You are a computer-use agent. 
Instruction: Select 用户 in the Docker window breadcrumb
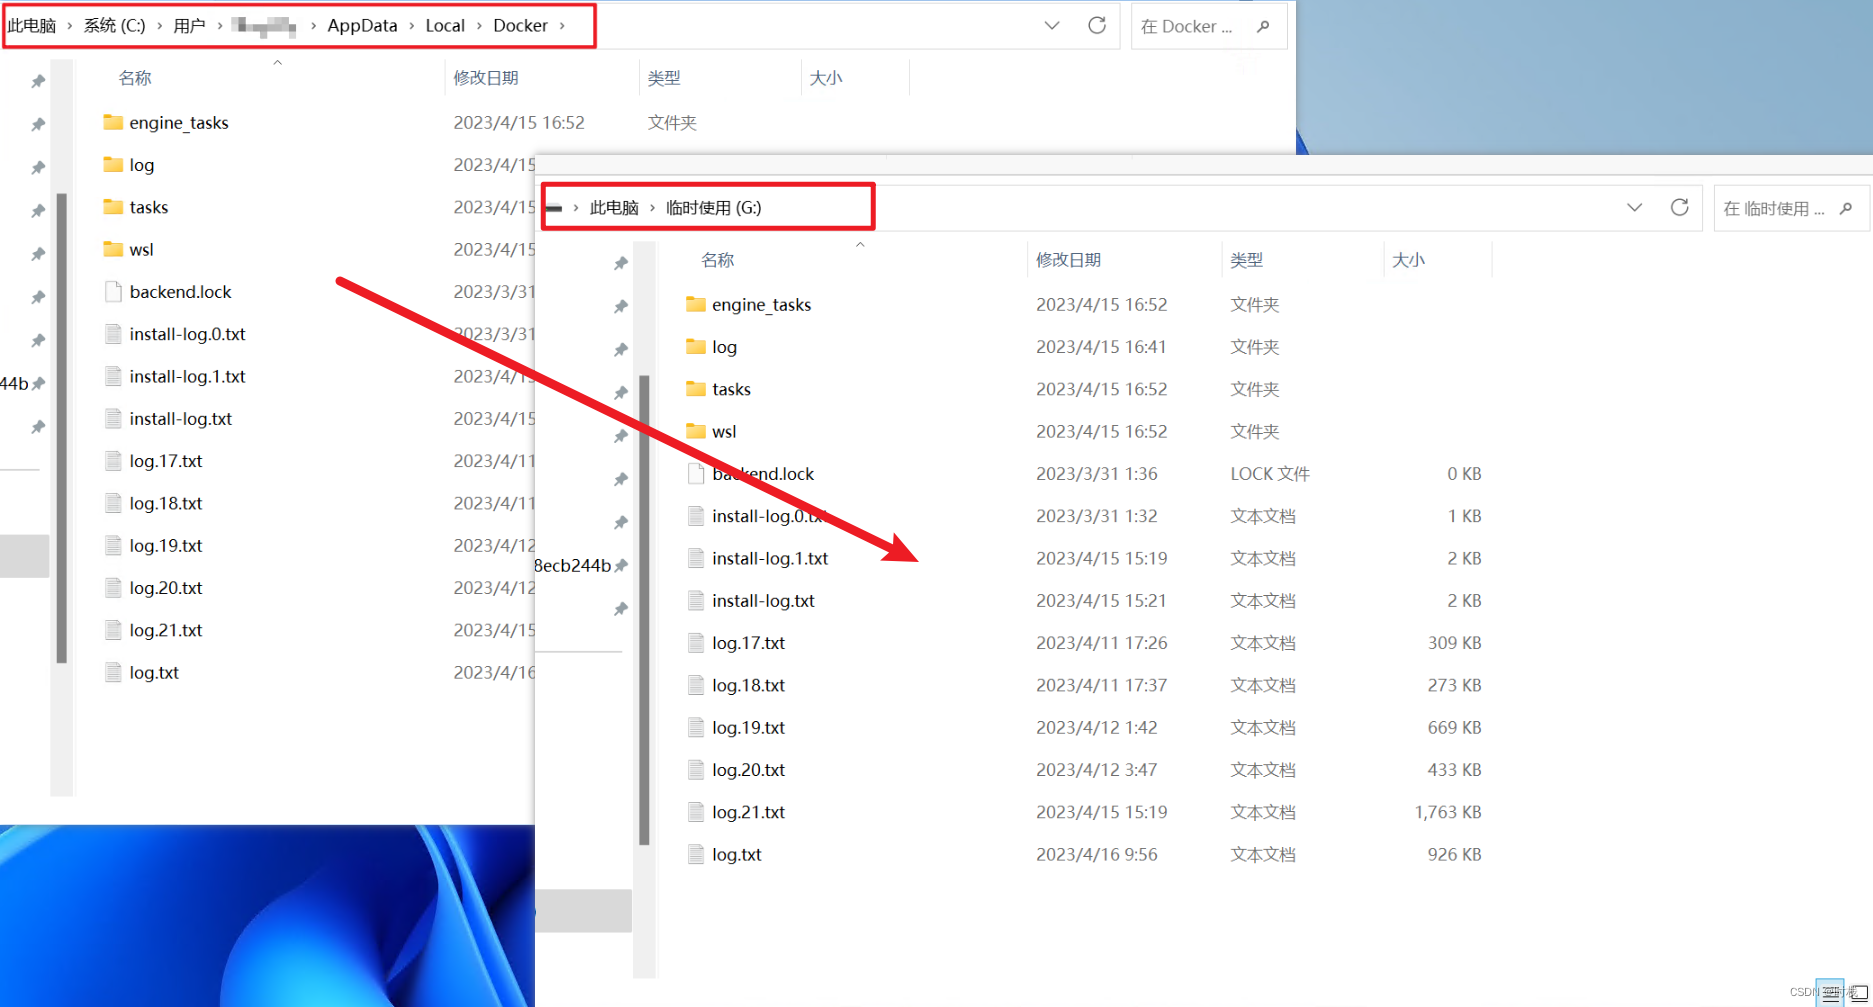pos(189,26)
